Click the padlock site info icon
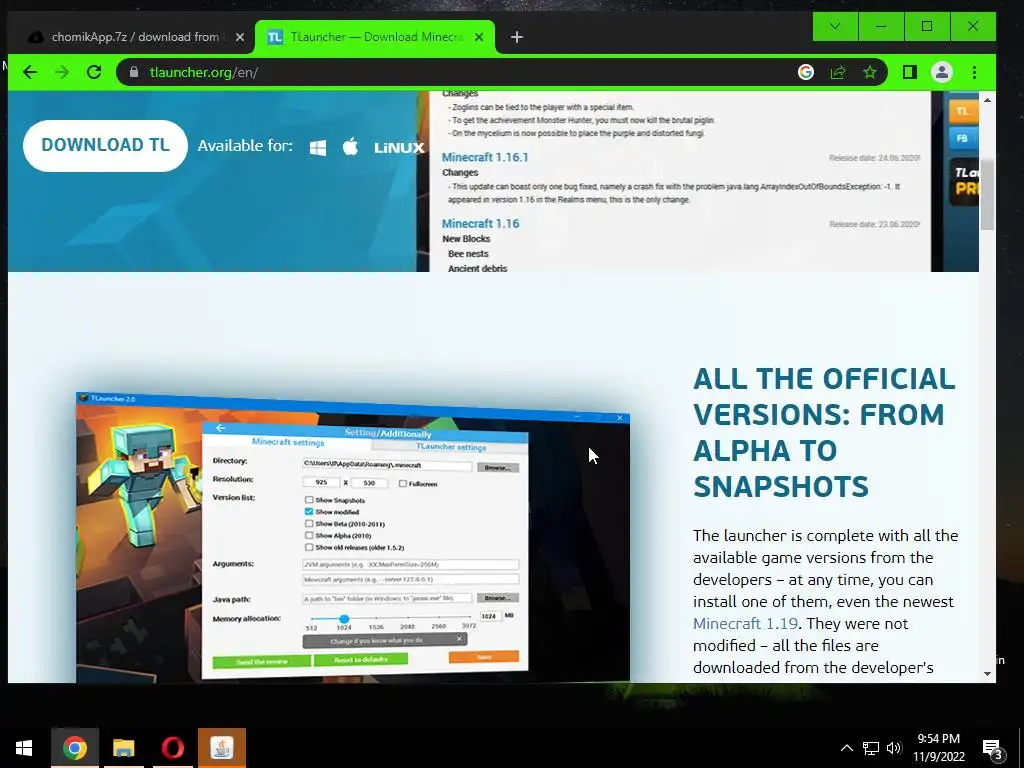The image size is (1024, 768). pos(134,72)
